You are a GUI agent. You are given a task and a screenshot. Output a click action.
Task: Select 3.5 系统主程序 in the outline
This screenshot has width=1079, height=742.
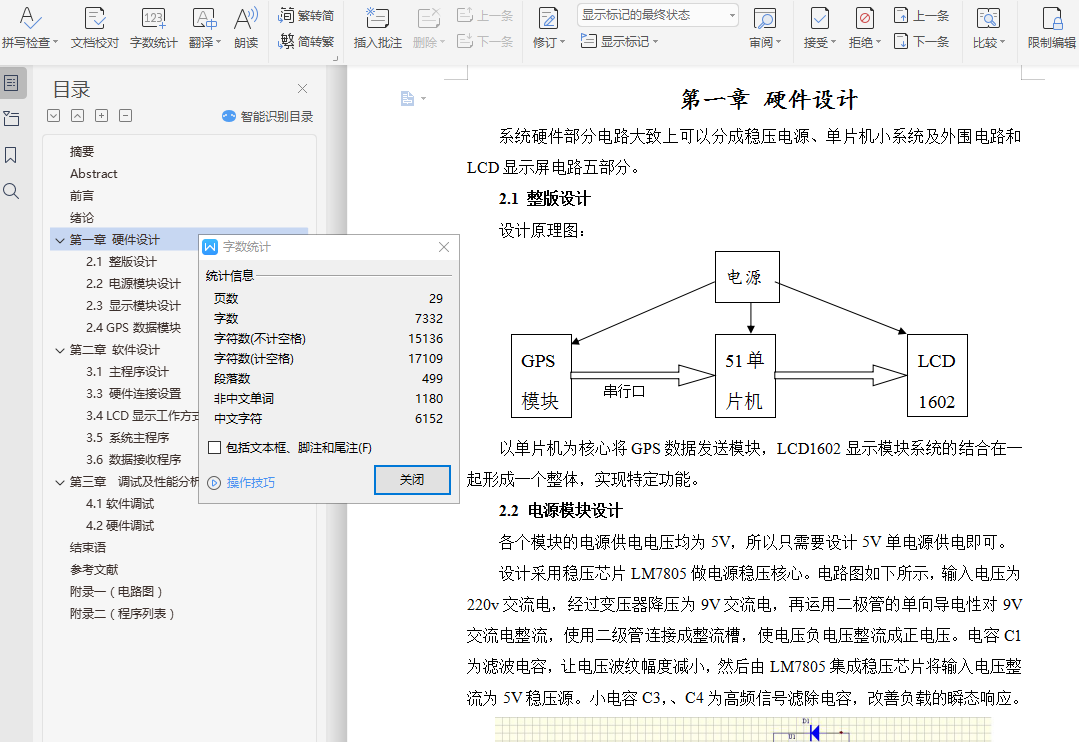tap(127, 438)
